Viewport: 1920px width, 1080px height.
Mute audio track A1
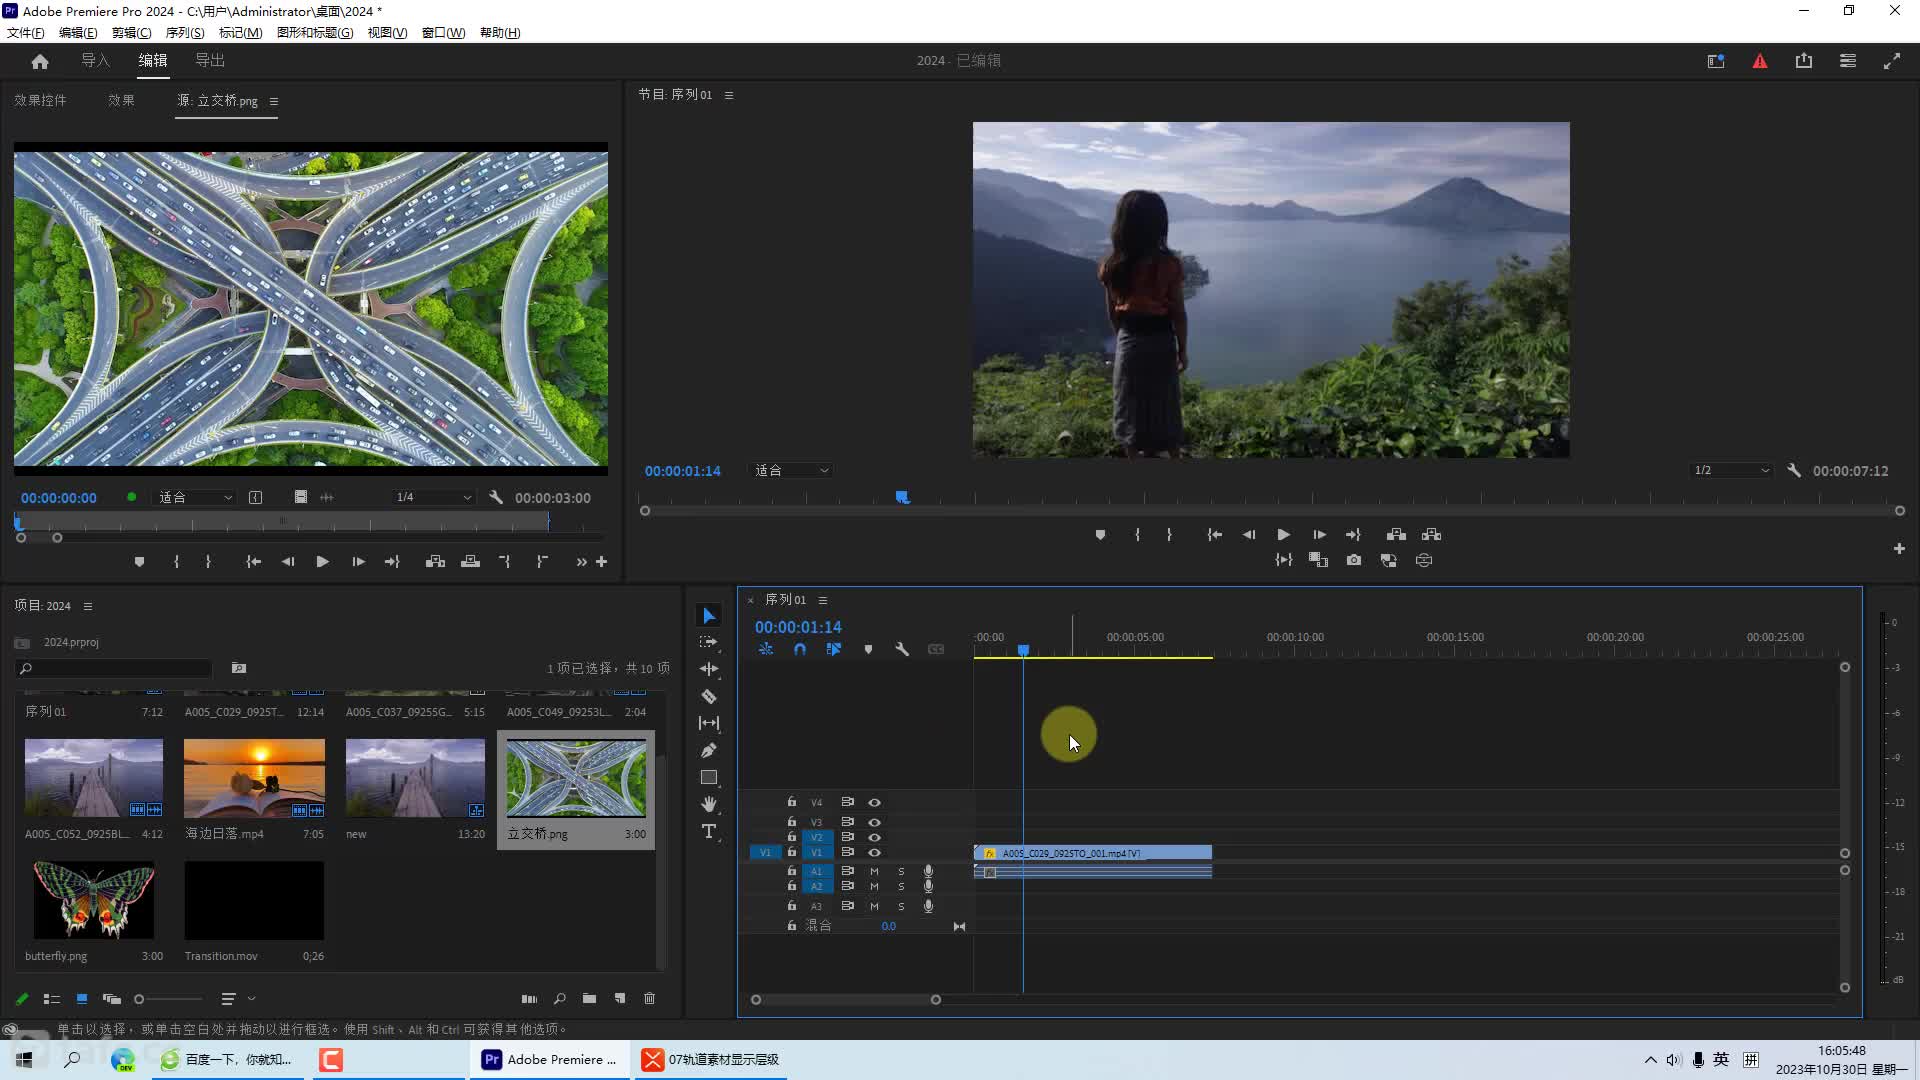(874, 871)
